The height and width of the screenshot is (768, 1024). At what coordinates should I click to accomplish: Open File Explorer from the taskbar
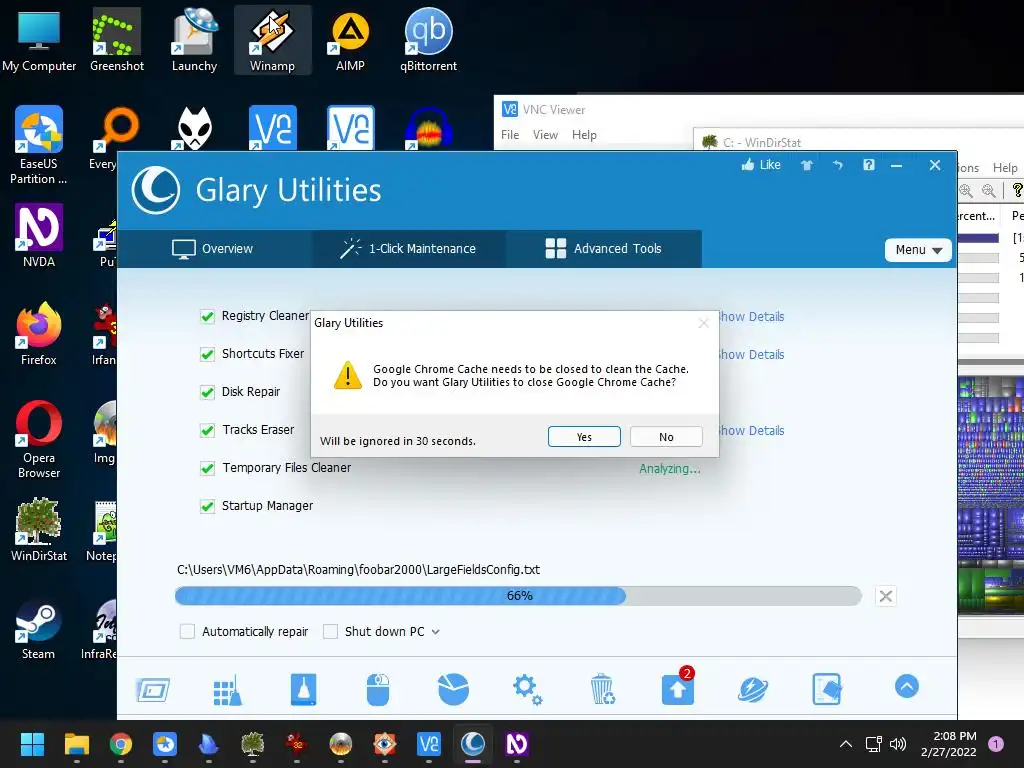tap(76, 744)
